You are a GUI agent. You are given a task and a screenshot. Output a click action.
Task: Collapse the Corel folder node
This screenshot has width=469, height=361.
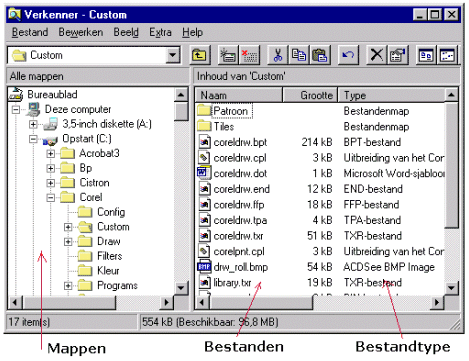(50, 198)
